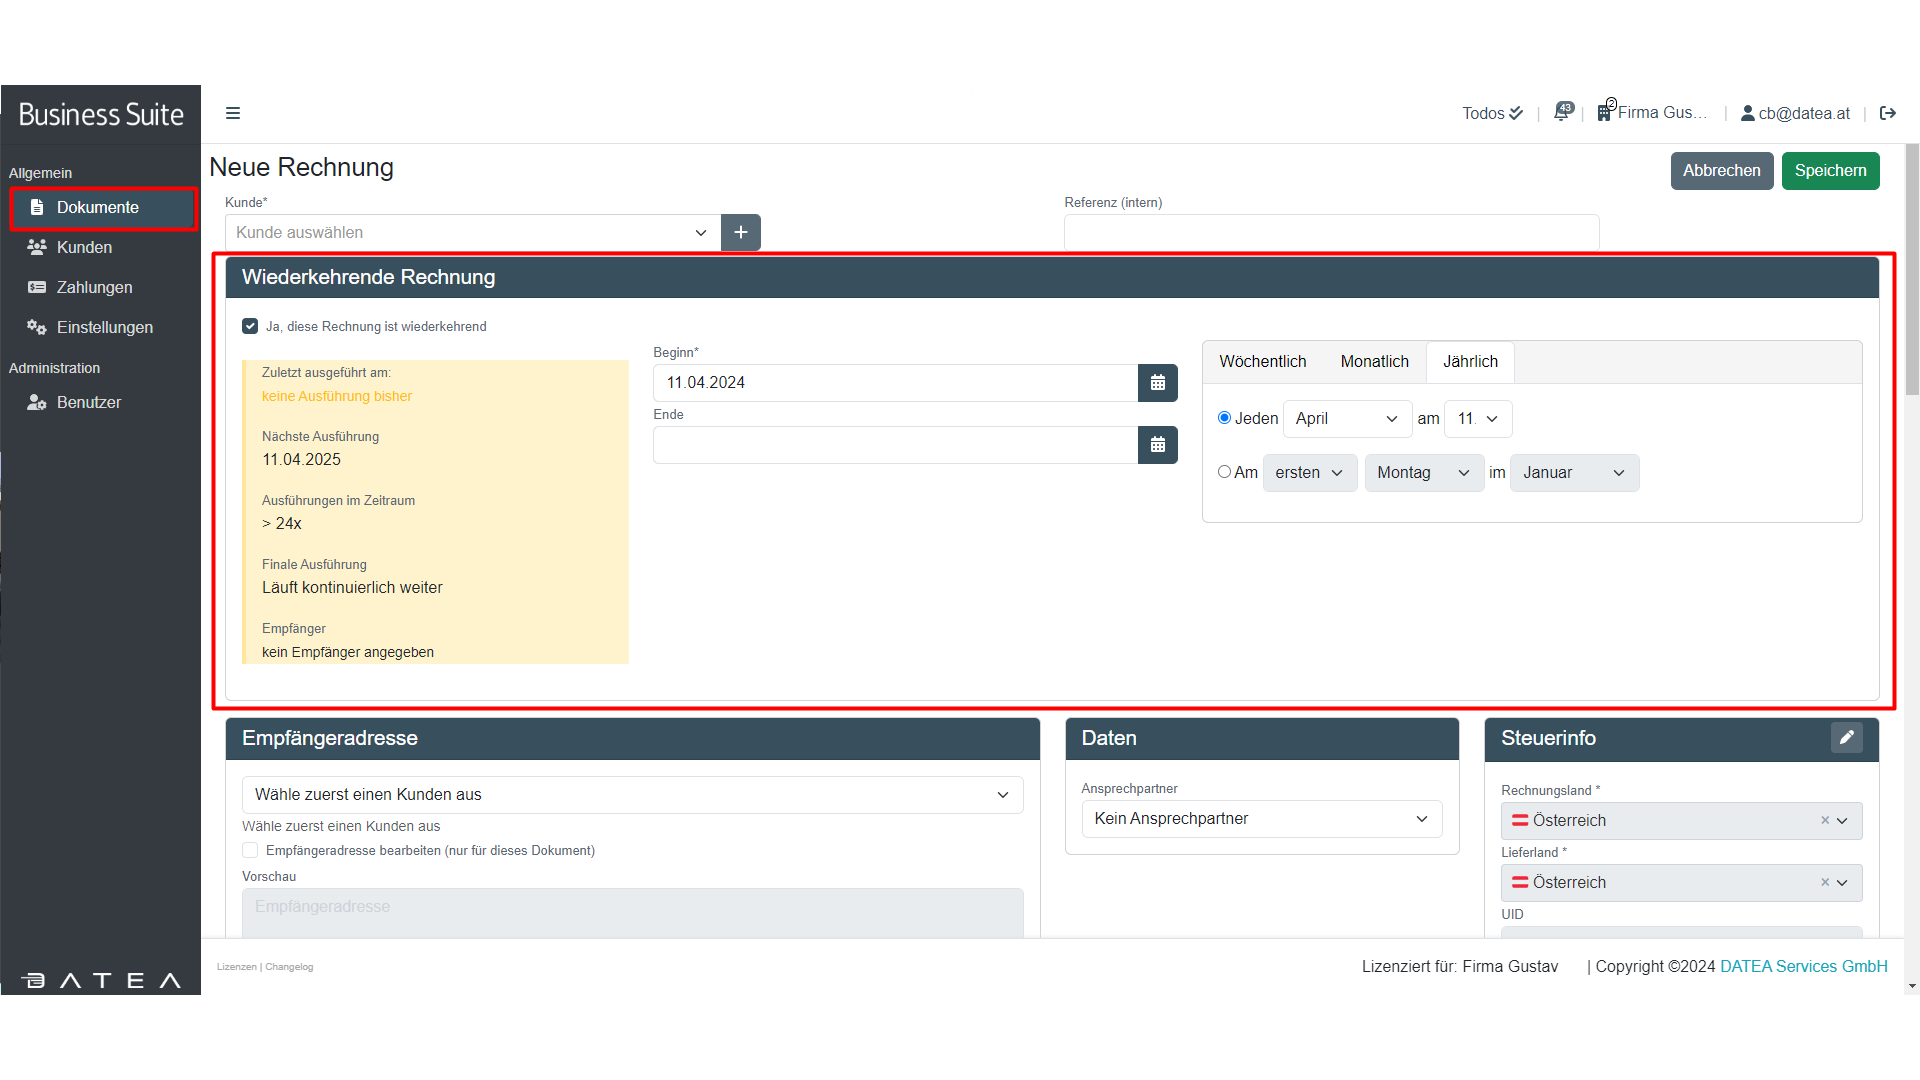
Task: Toggle the hamburger sidebar menu icon
Action: (x=233, y=113)
